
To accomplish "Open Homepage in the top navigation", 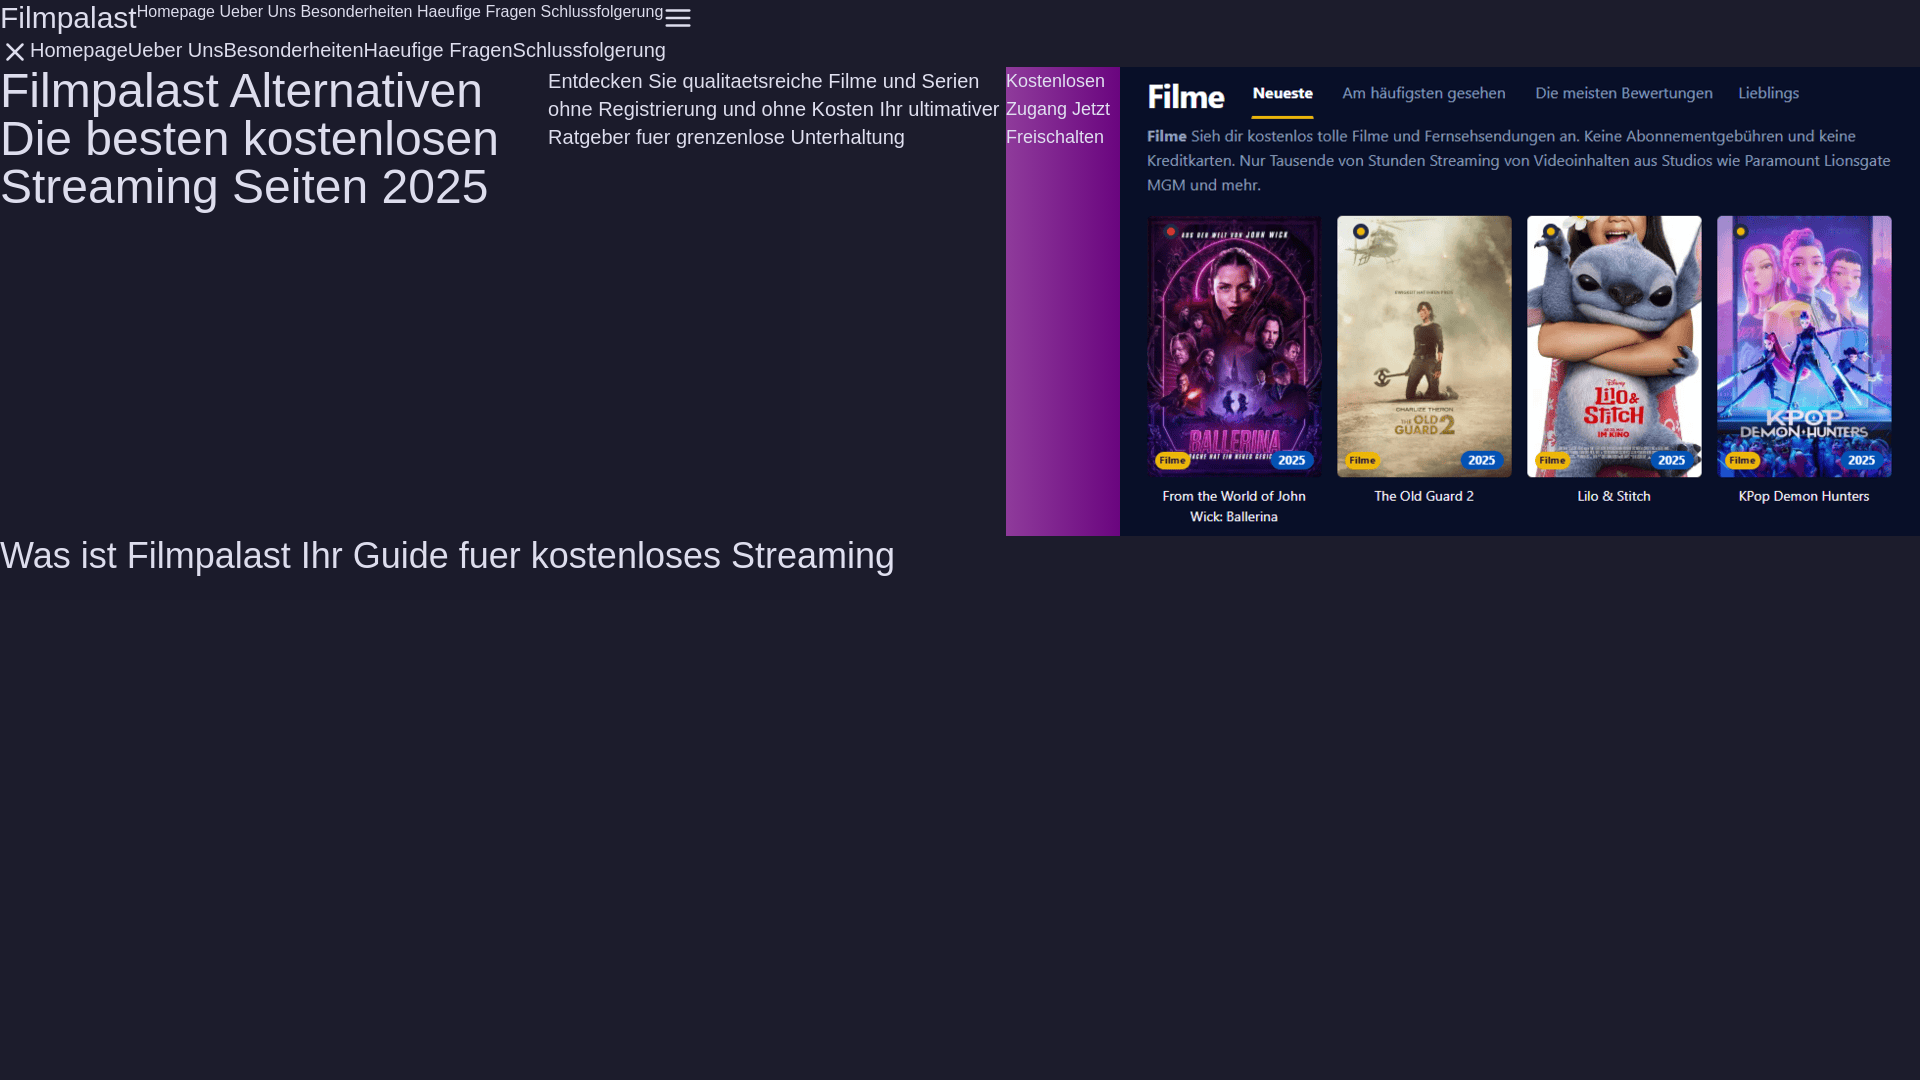I will (176, 12).
